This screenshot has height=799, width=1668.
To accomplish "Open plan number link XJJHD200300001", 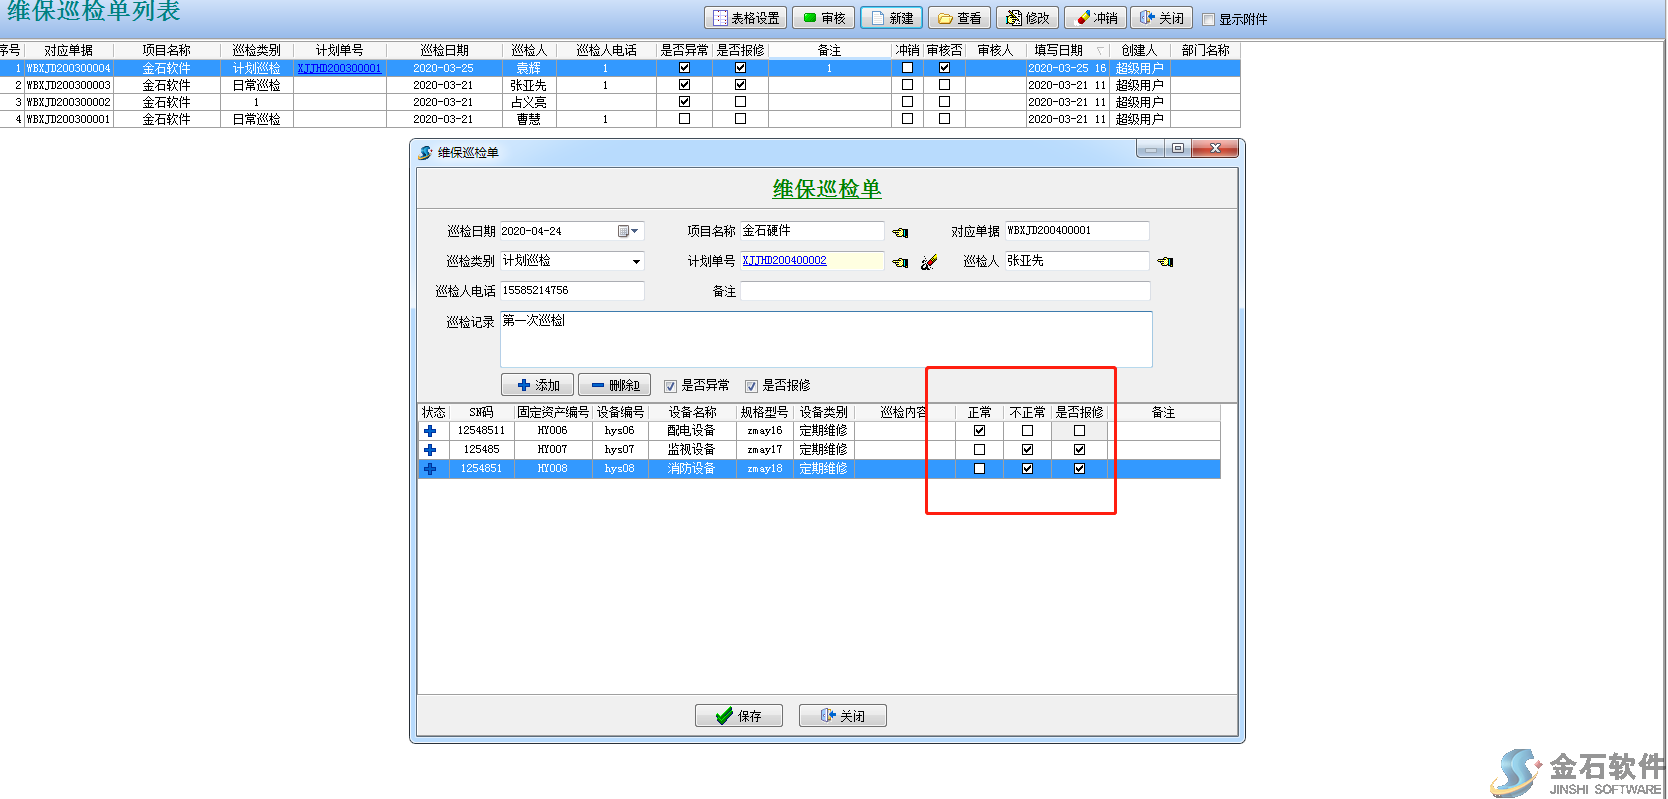I will (339, 68).
